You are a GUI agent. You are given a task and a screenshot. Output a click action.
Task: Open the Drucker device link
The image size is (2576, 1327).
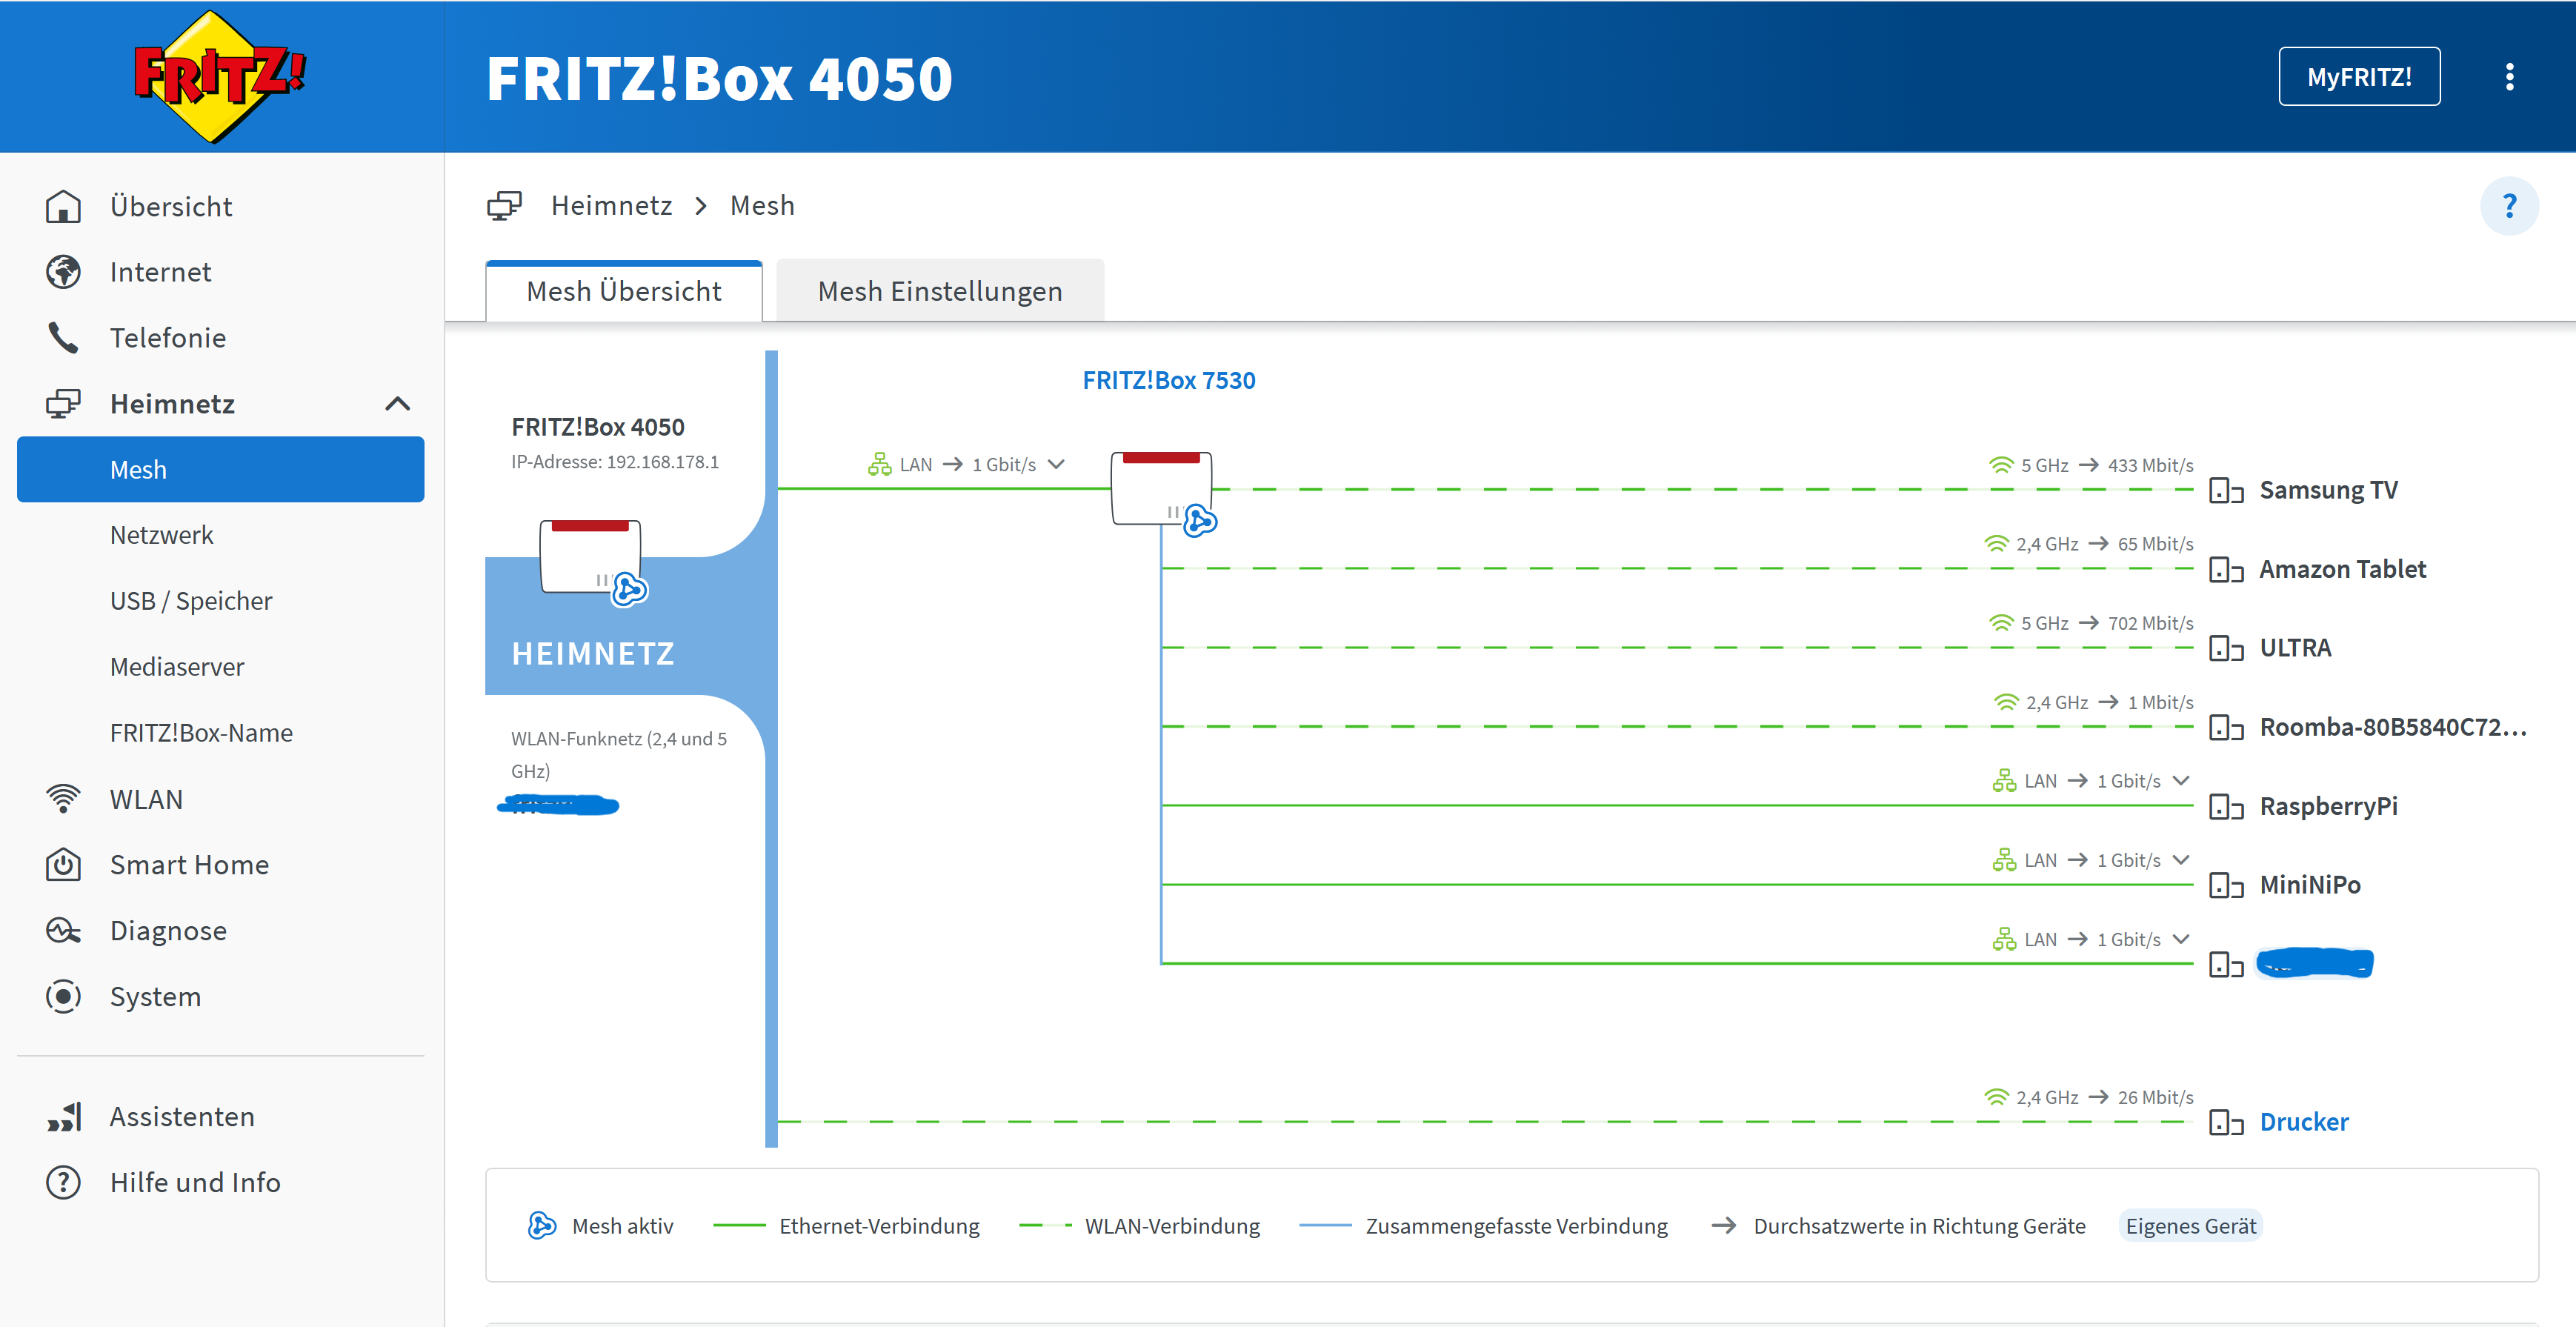tap(2303, 1122)
